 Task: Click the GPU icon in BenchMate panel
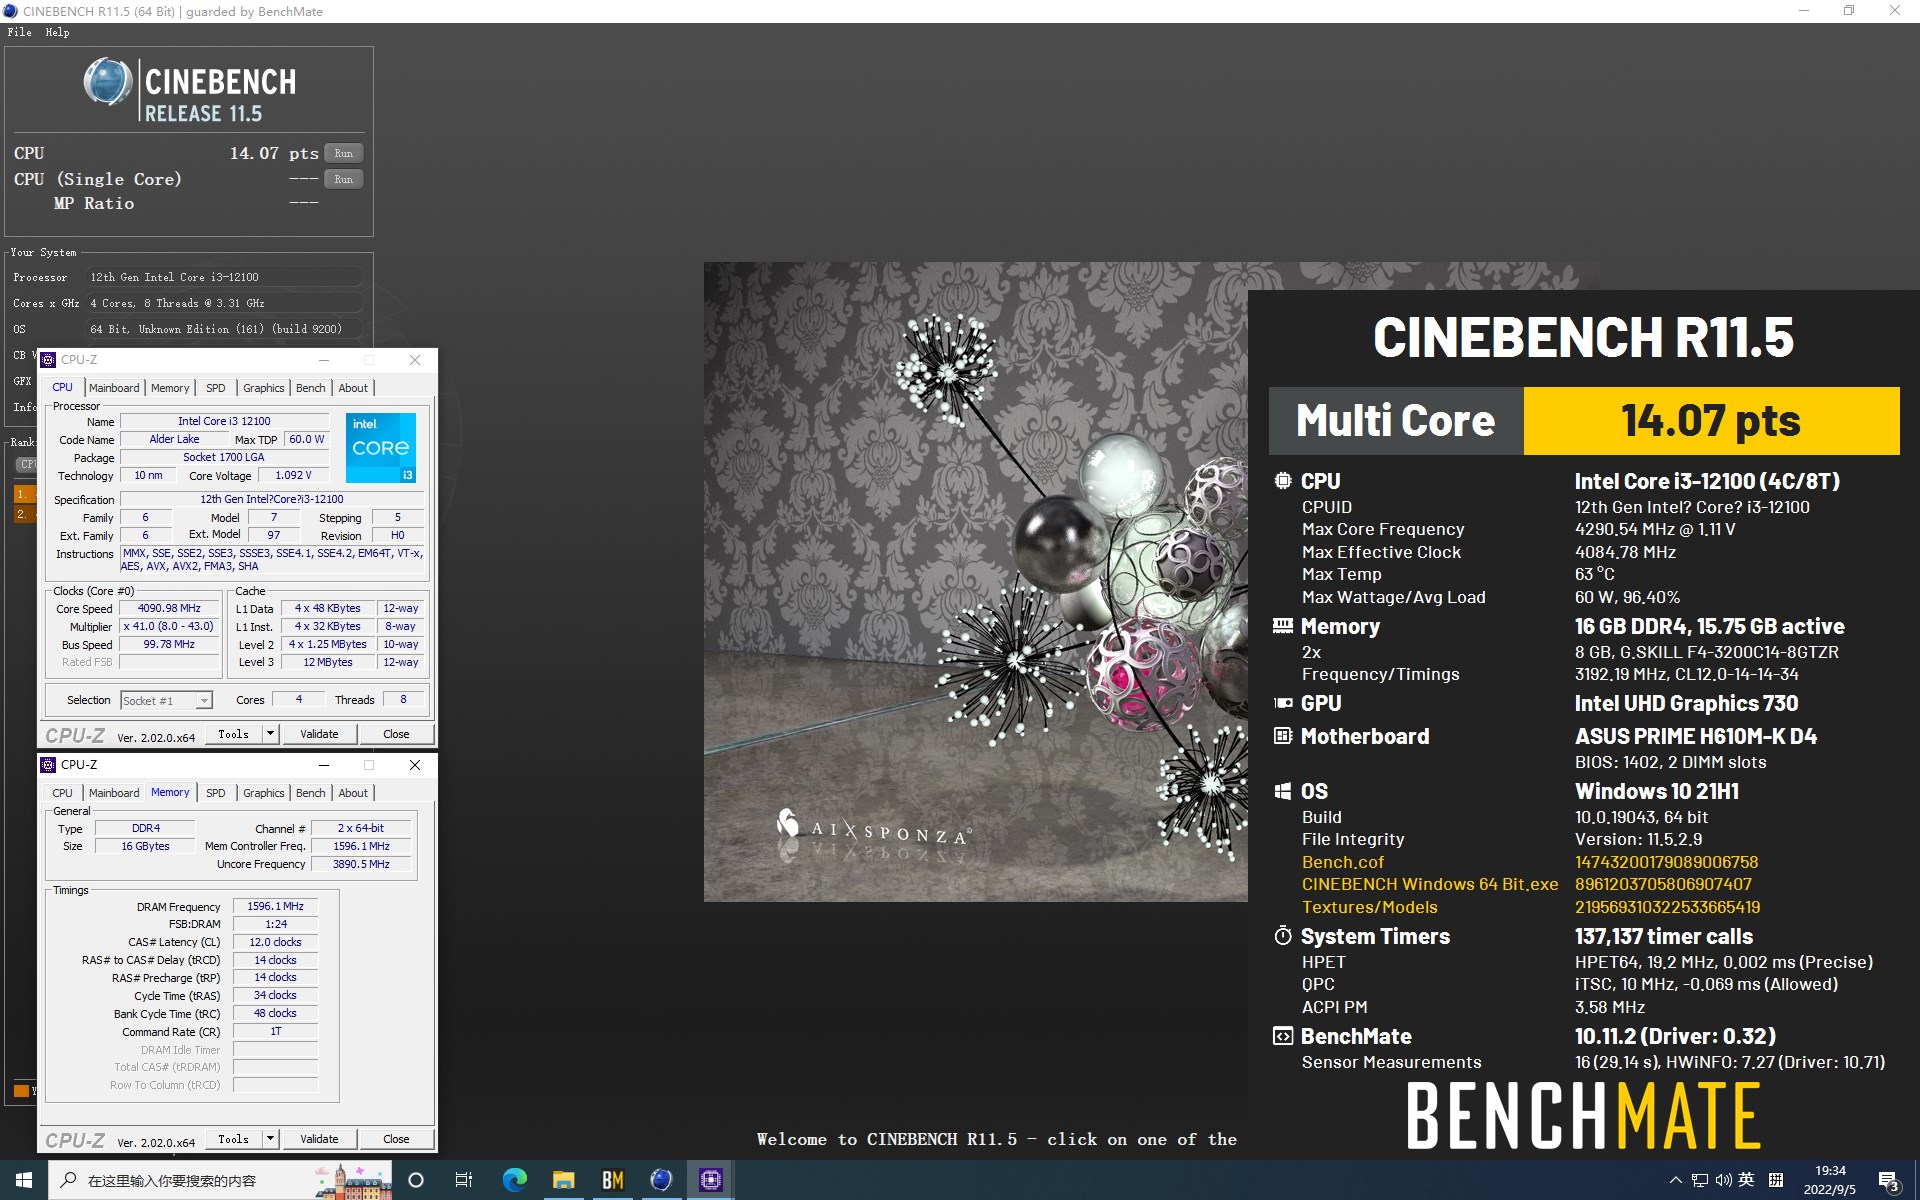tap(1283, 703)
